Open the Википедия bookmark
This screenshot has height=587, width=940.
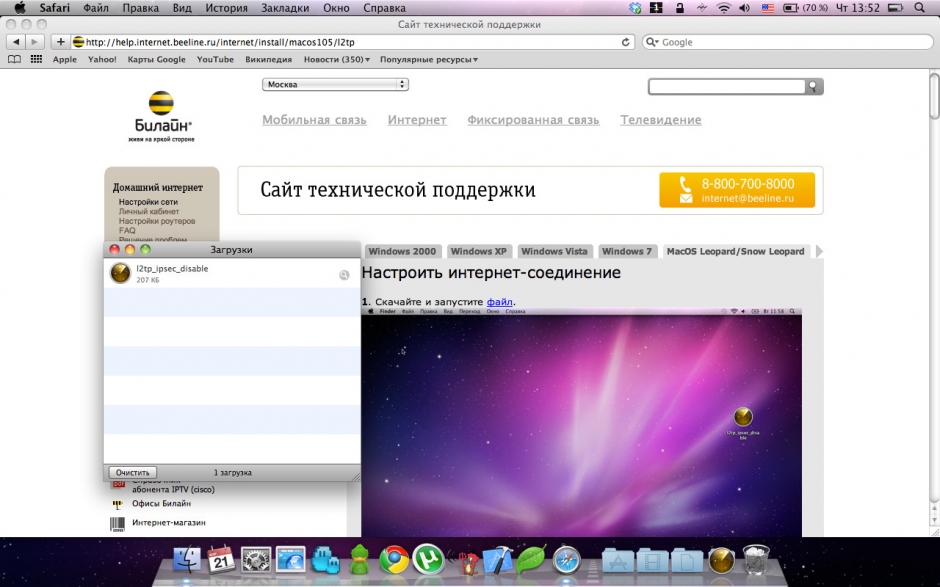tap(268, 59)
